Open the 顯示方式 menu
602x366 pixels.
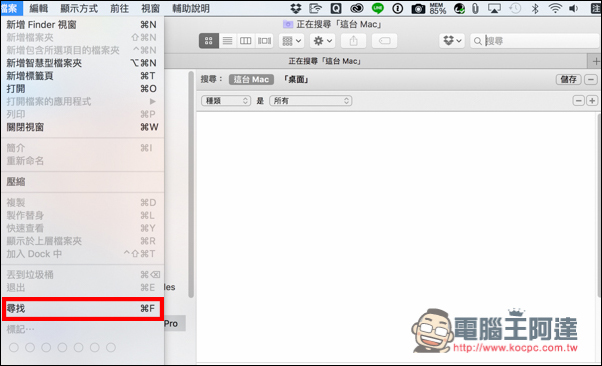[79, 8]
